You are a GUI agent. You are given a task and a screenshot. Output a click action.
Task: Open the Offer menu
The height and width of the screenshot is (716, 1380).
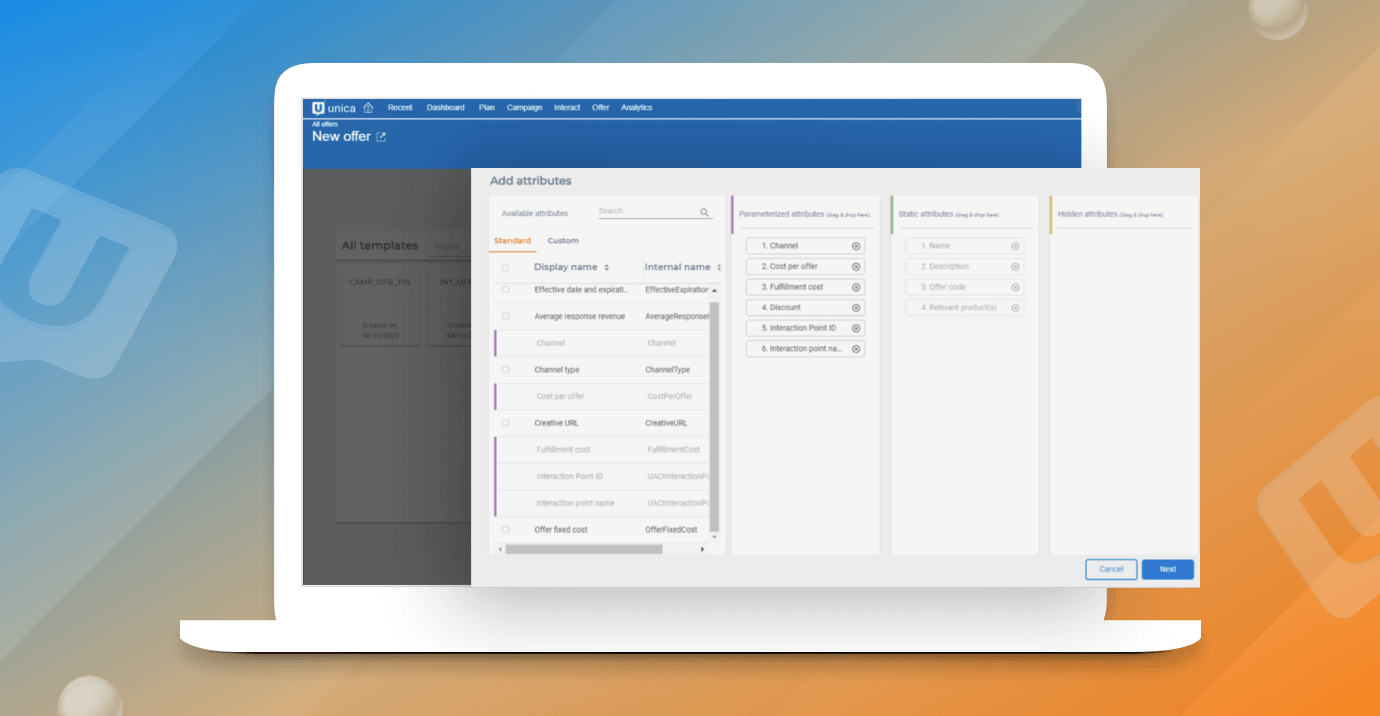point(601,108)
